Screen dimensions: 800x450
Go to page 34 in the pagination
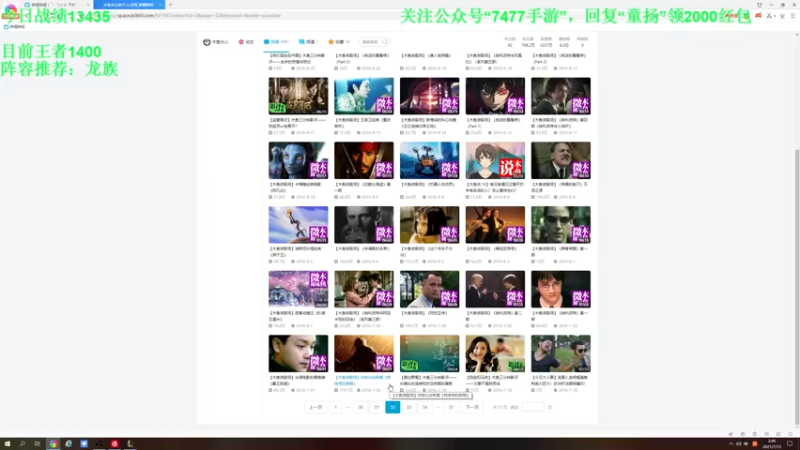[x=424, y=407]
